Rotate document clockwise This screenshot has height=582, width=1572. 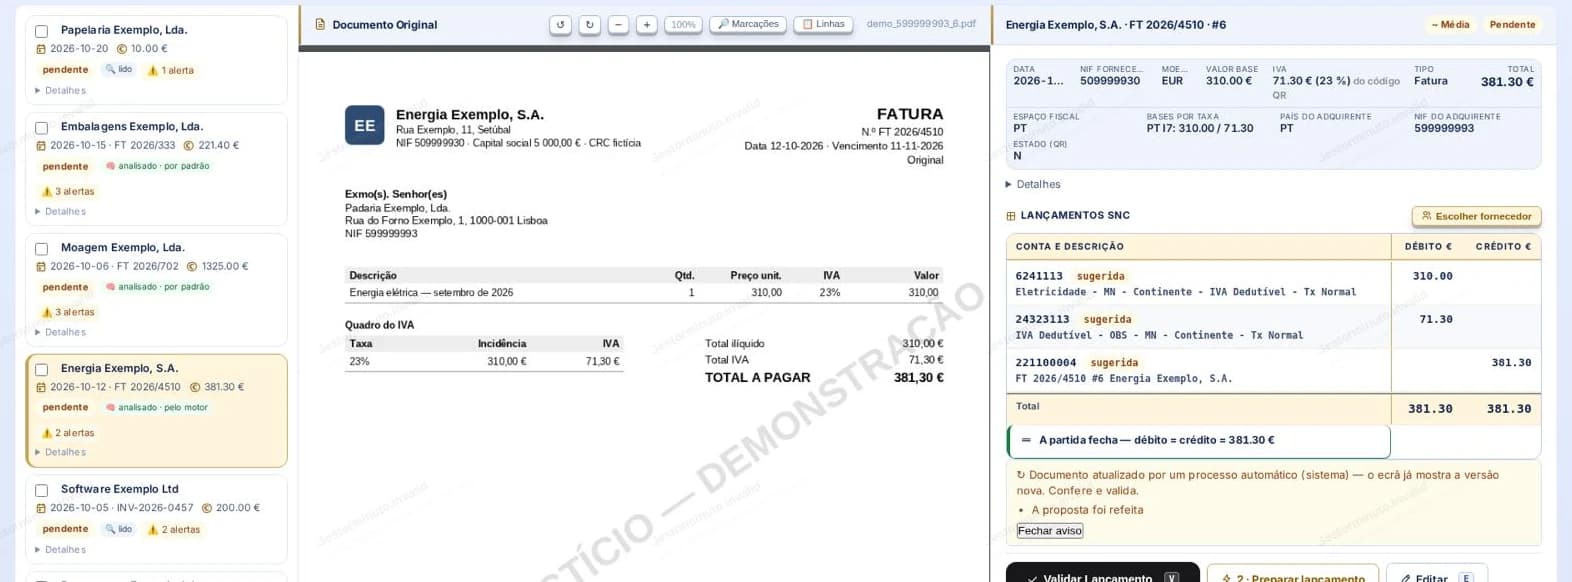589,24
